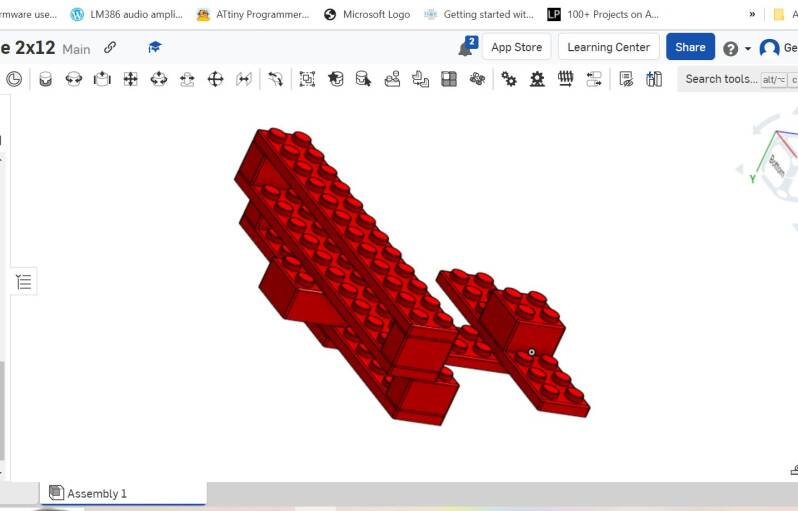Open the 100+ Projects on A... bookmark
This screenshot has width=798, height=511.
pos(603,14)
